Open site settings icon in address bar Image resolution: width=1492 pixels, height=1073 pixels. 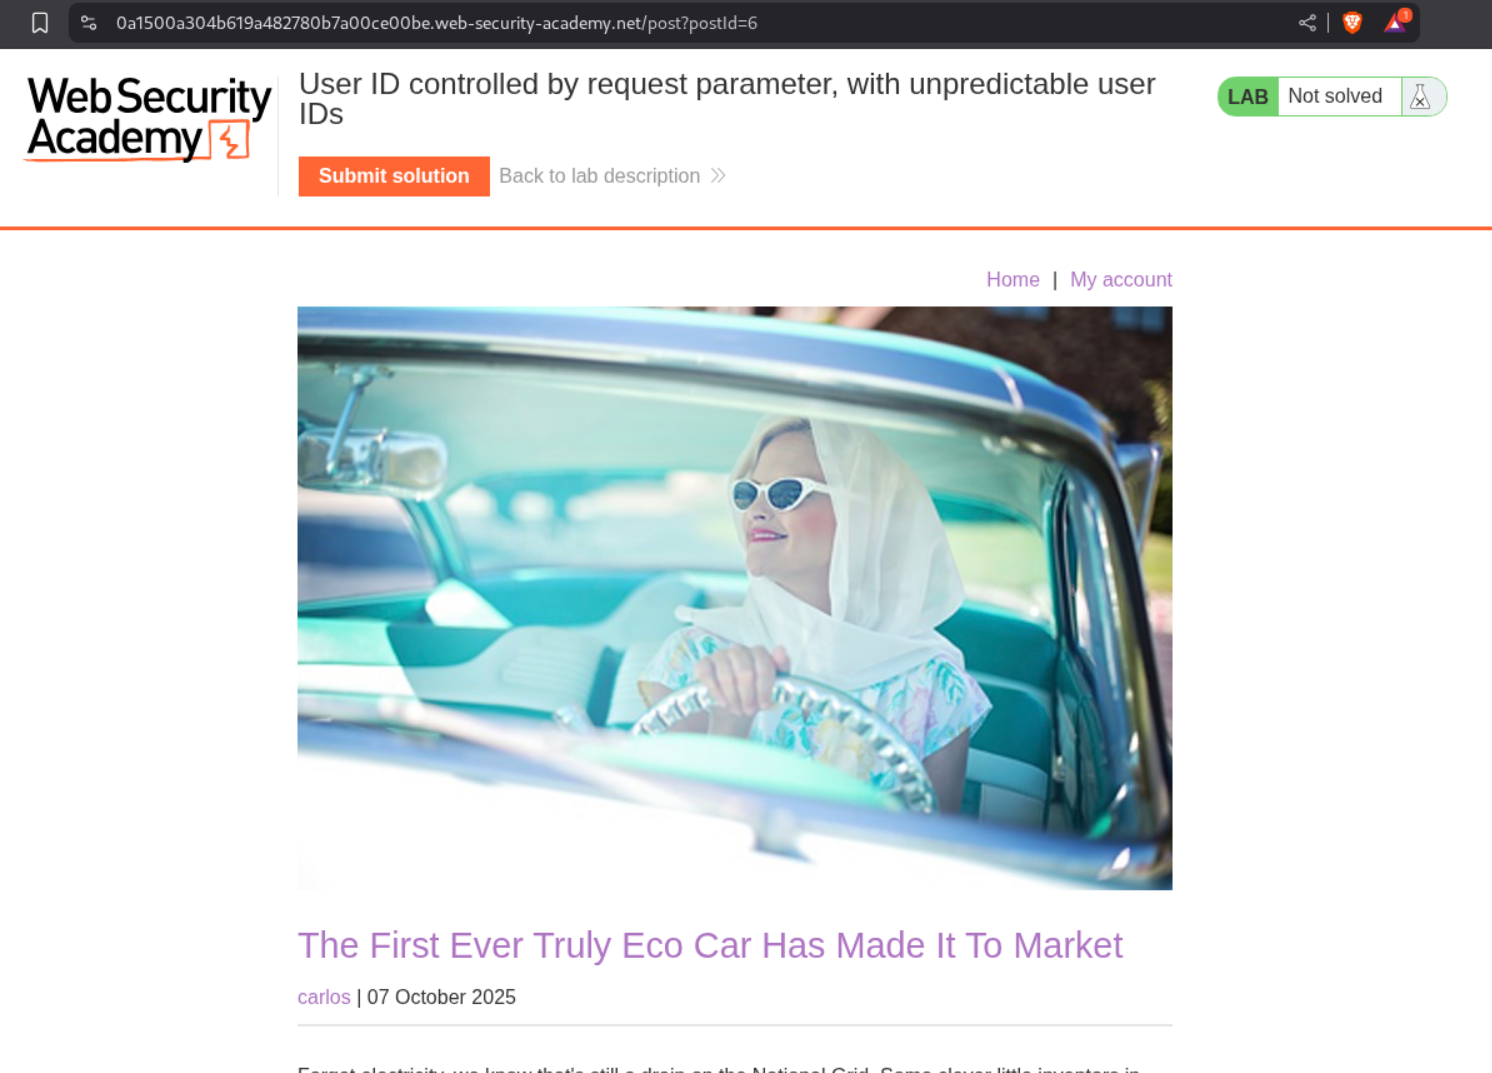click(x=89, y=23)
